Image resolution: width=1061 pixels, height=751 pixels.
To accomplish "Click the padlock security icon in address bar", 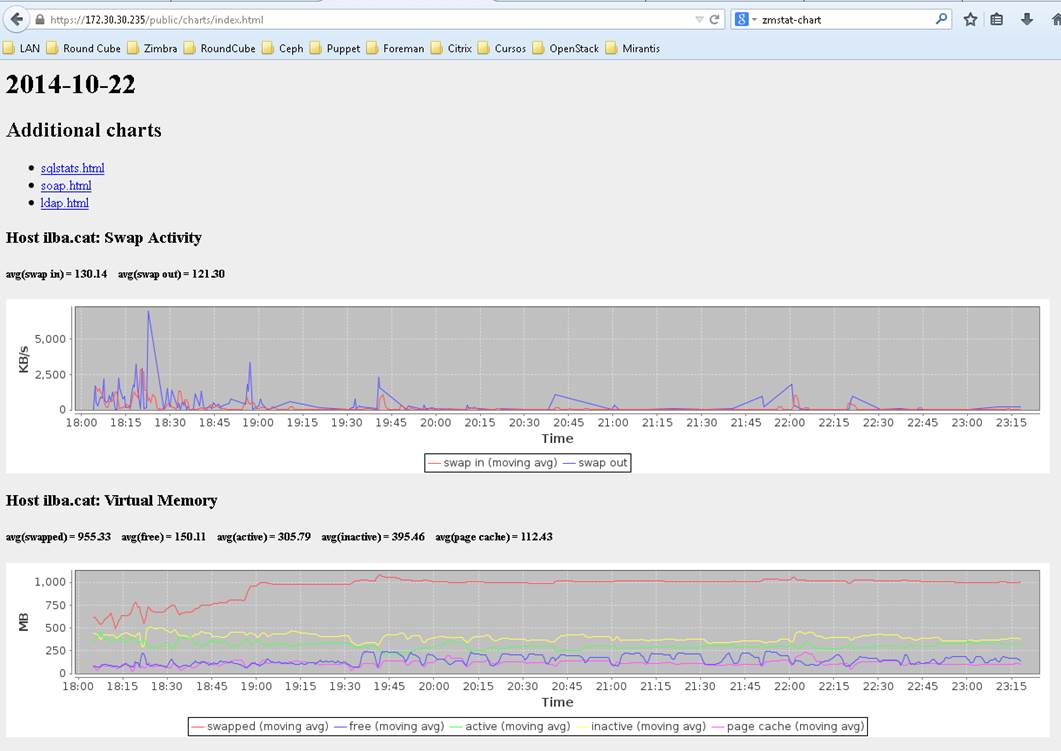I will tap(40, 20).
